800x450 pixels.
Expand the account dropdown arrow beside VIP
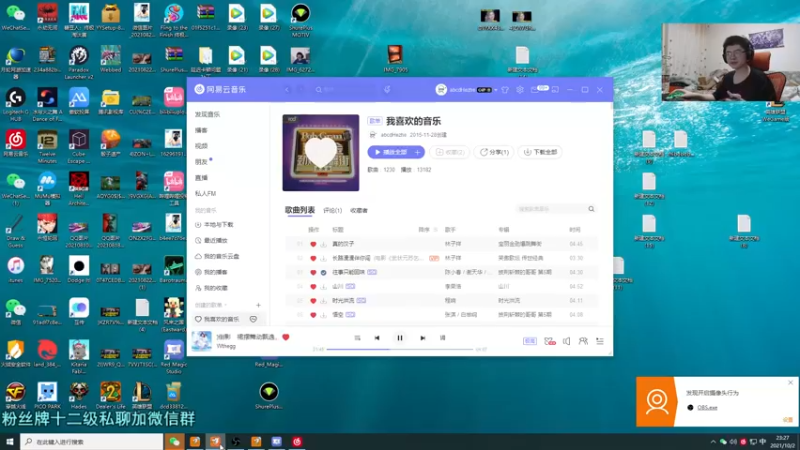(496, 90)
